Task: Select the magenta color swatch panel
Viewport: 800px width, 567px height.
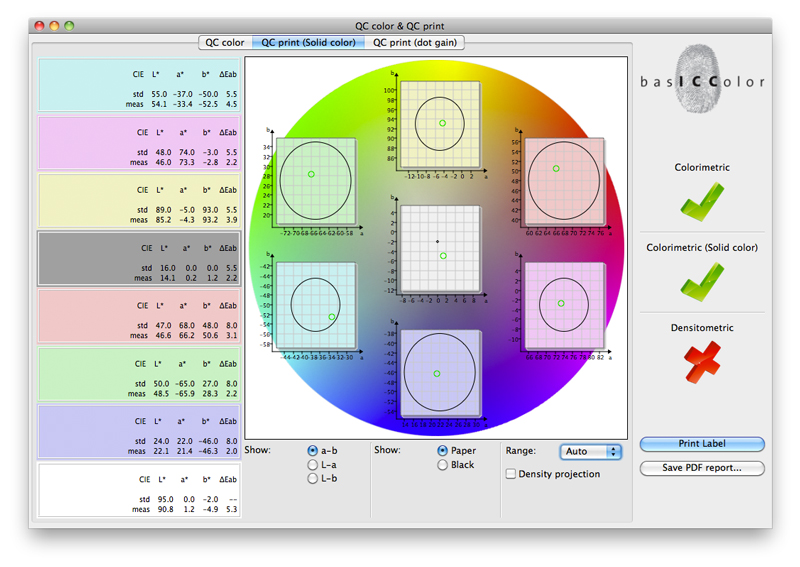Action: [x=139, y=143]
